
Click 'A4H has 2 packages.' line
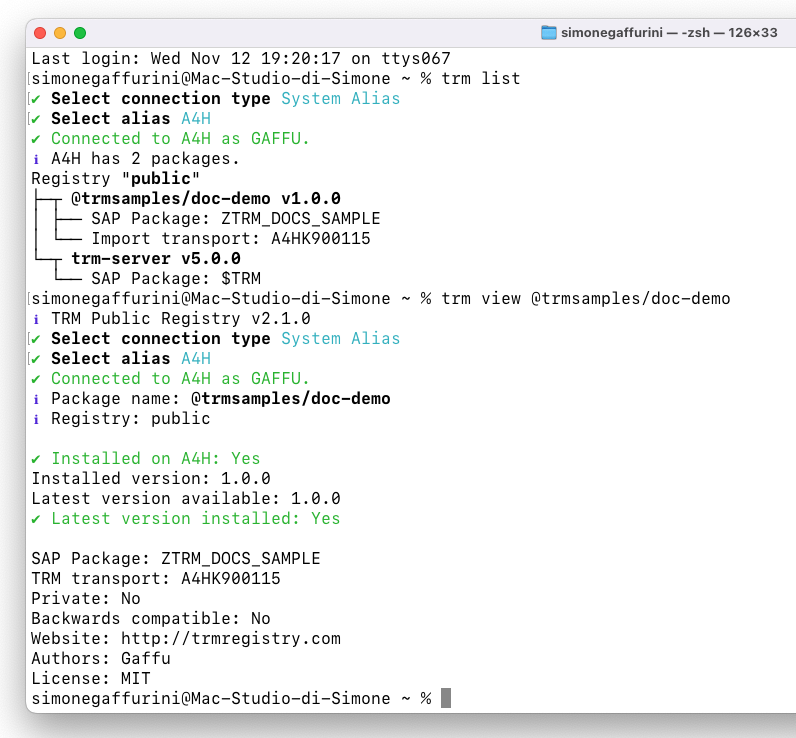pyautogui.click(x=145, y=159)
